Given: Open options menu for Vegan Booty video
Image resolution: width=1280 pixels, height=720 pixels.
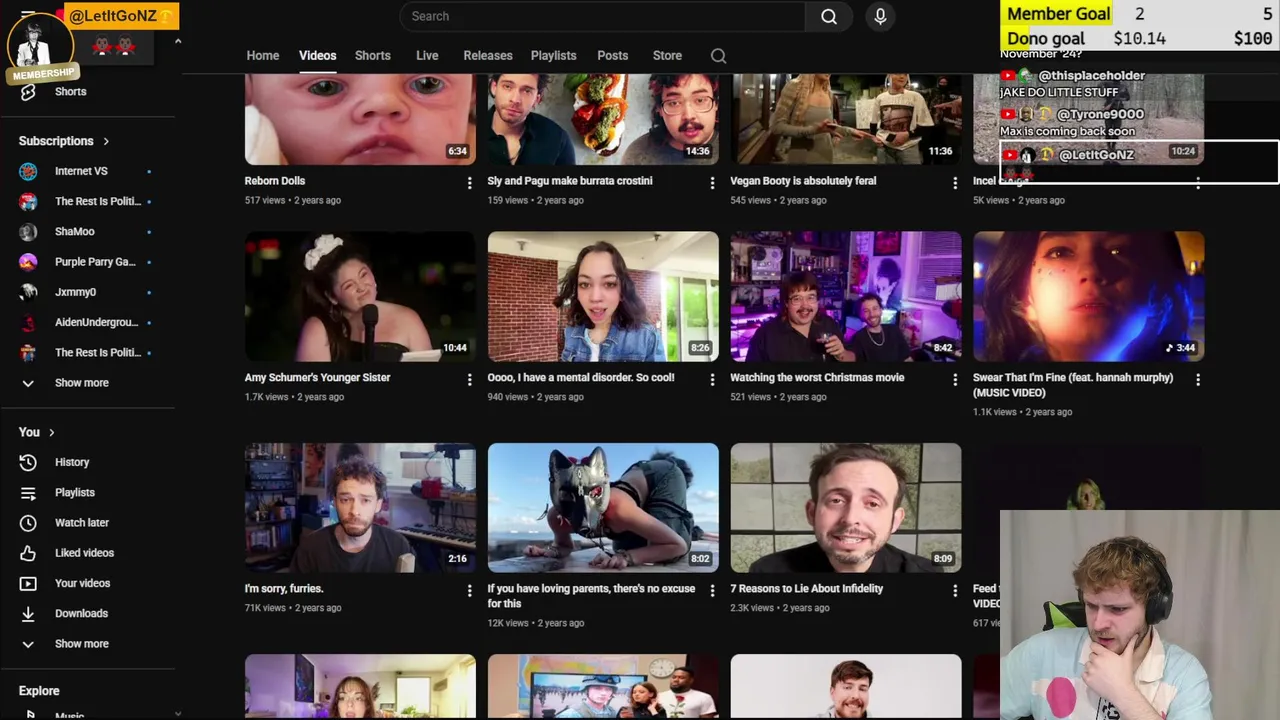Looking at the screenshot, I should [955, 183].
